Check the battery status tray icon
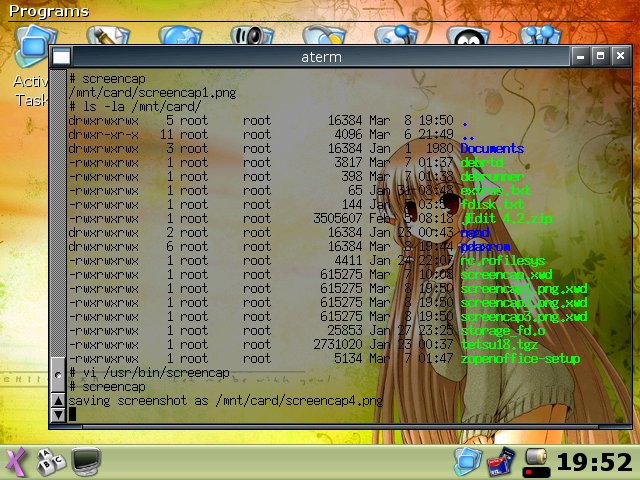This screenshot has height=480, width=640. pyautogui.click(x=535, y=462)
